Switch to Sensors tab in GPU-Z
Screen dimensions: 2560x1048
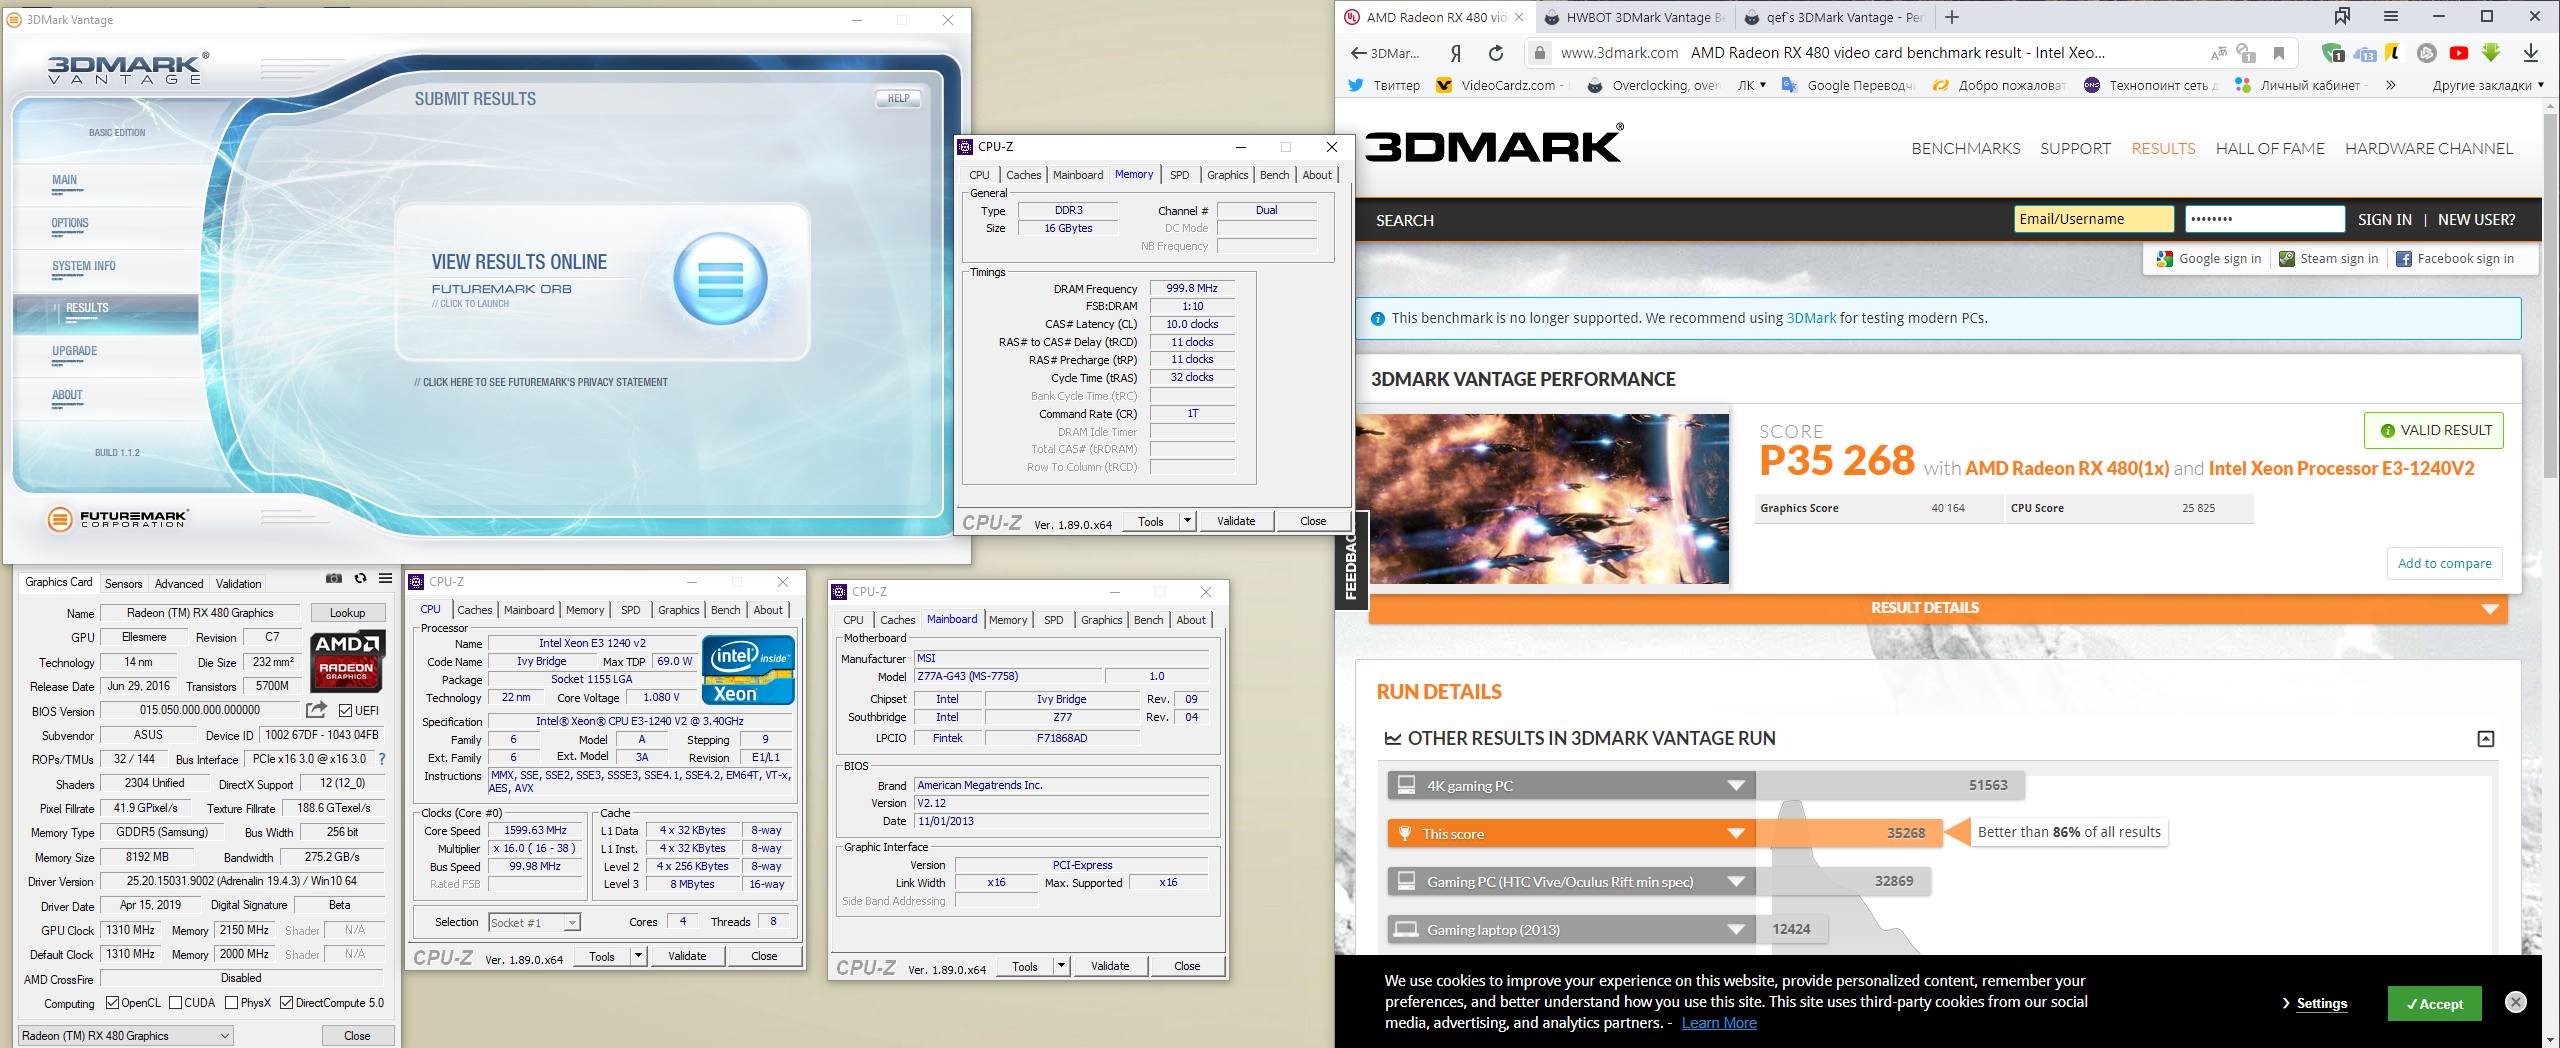click(x=123, y=583)
